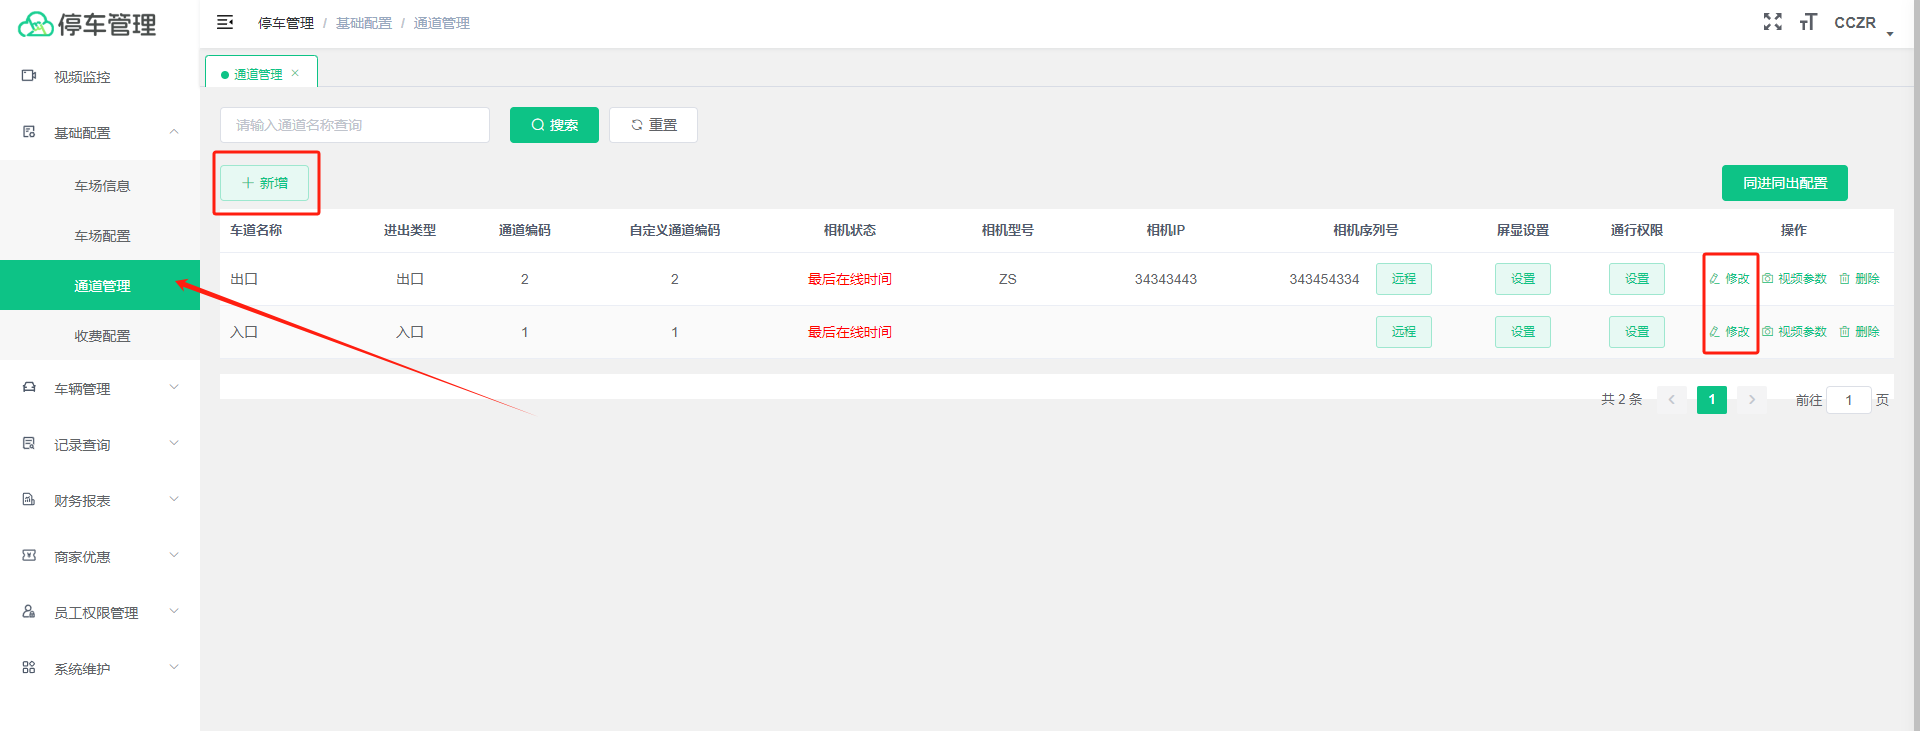Screen dimensions: 1920x731
Task: Click the serial number 343454334 cell
Action: coord(1324,279)
